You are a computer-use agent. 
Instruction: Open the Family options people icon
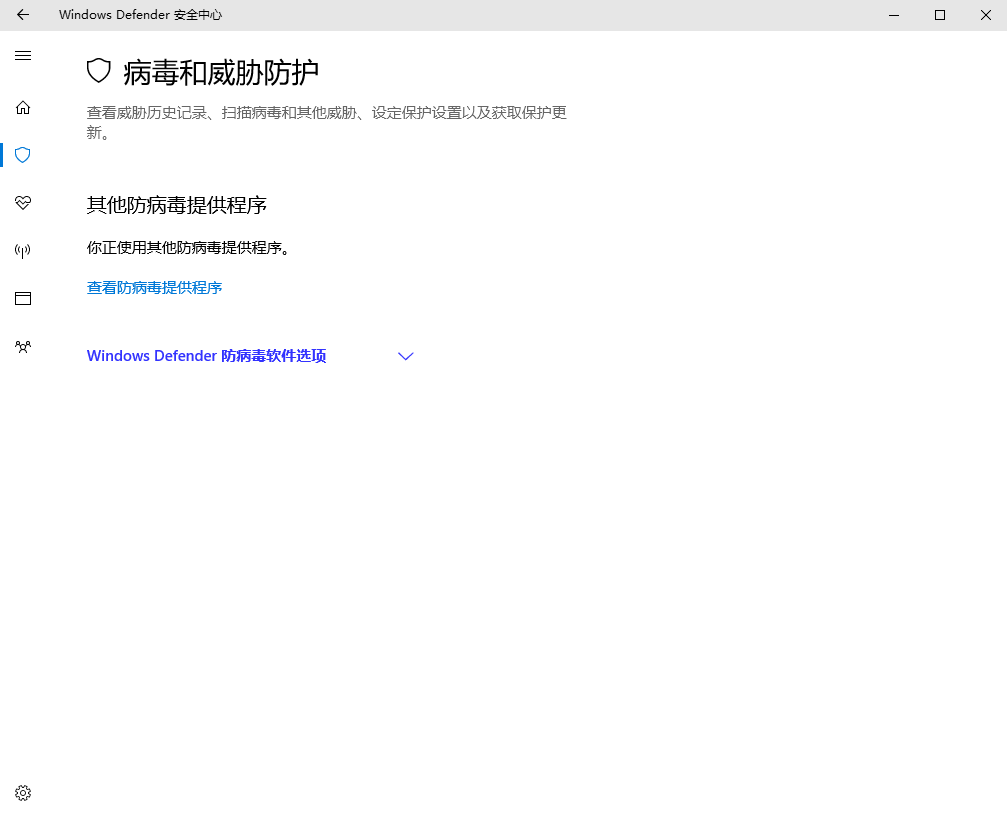[22, 346]
